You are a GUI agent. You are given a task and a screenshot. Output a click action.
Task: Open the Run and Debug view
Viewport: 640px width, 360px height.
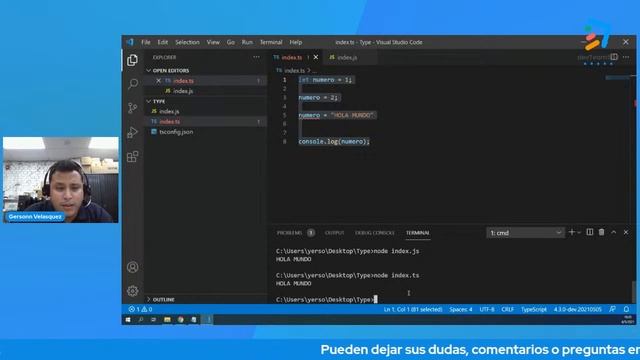point(133,132)
